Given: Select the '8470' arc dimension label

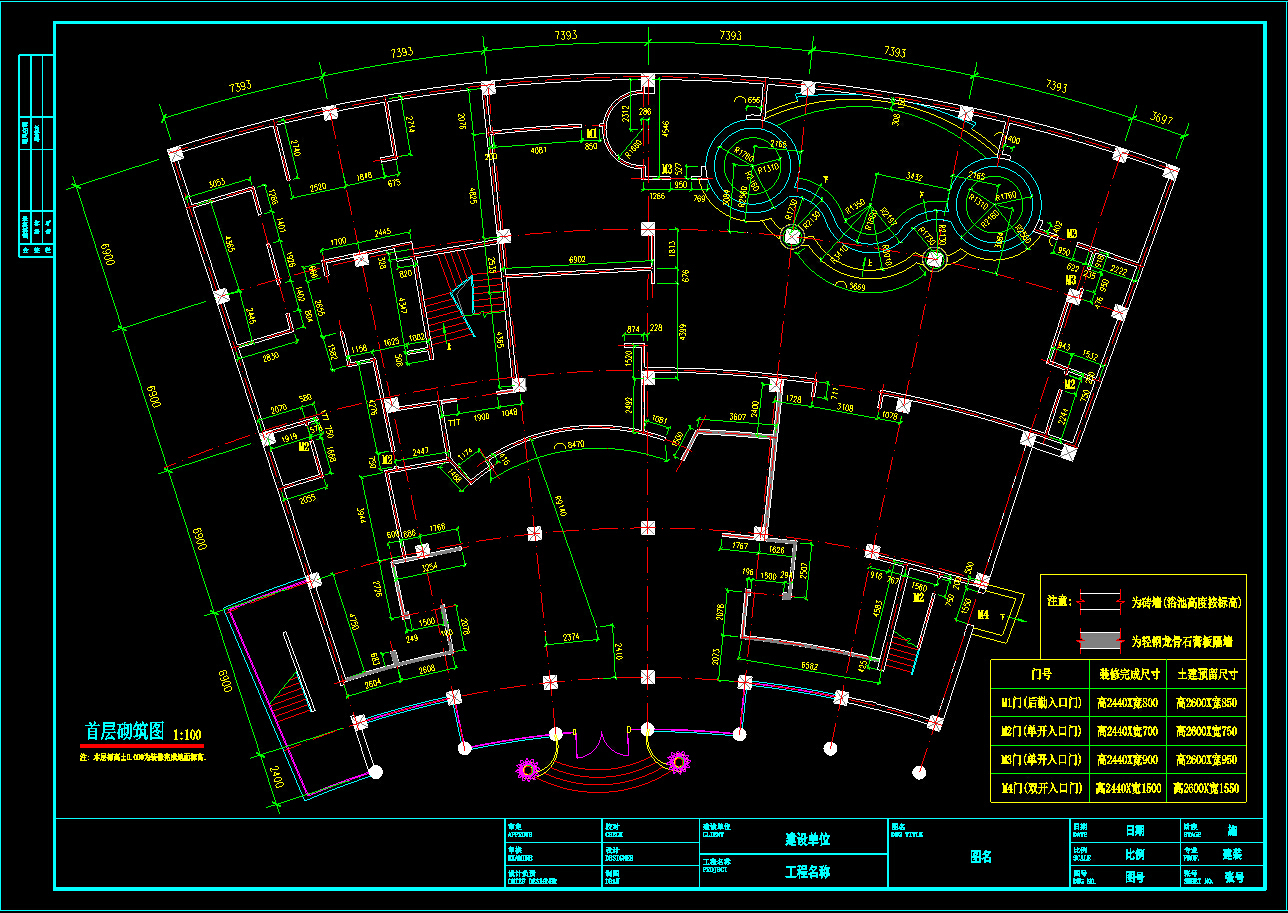Looking at the screenshot, I should point(576,444).
